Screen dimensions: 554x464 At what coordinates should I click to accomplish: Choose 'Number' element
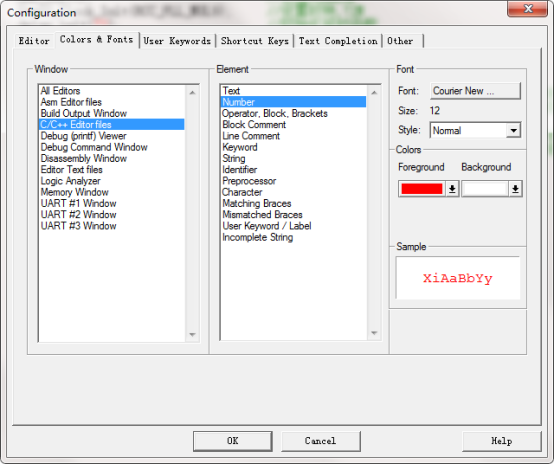click(293, 102)
